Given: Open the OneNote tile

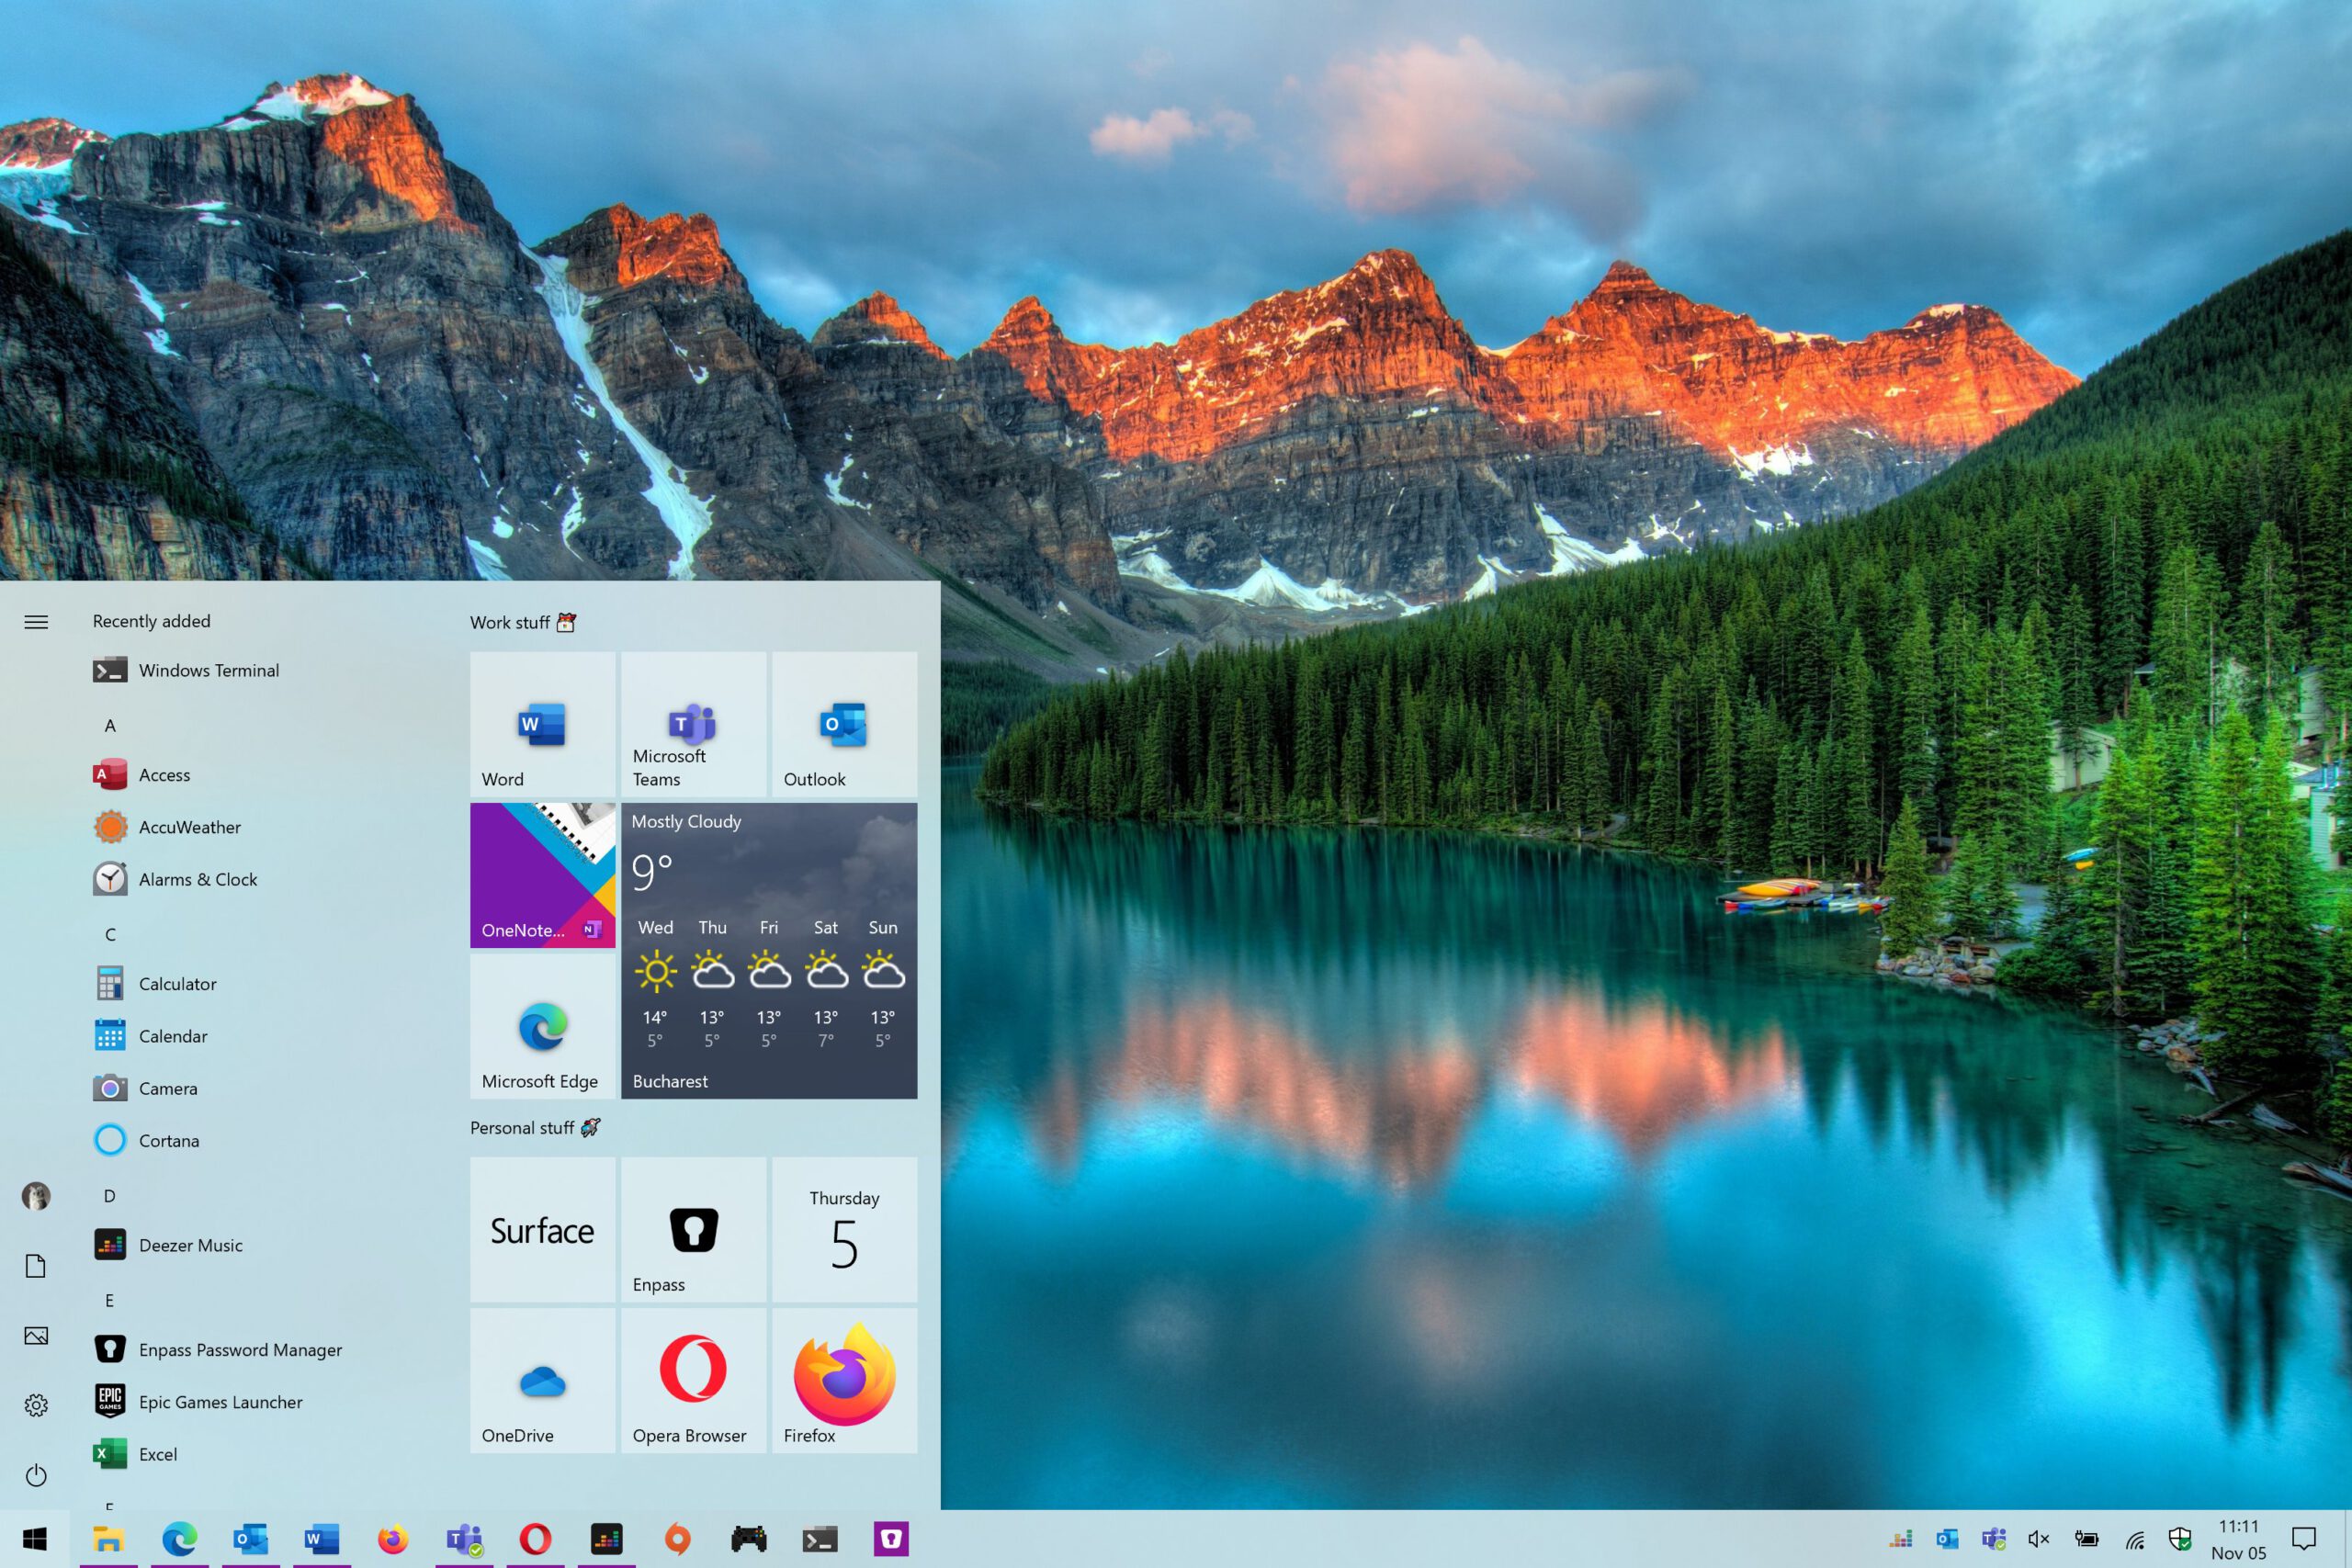Looking at the screenshot, I should (542, 875).
